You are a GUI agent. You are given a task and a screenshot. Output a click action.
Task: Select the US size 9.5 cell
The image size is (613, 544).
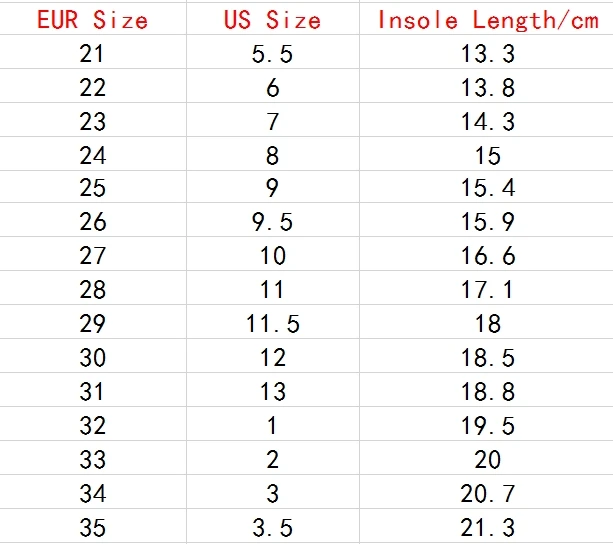point(272,220)
